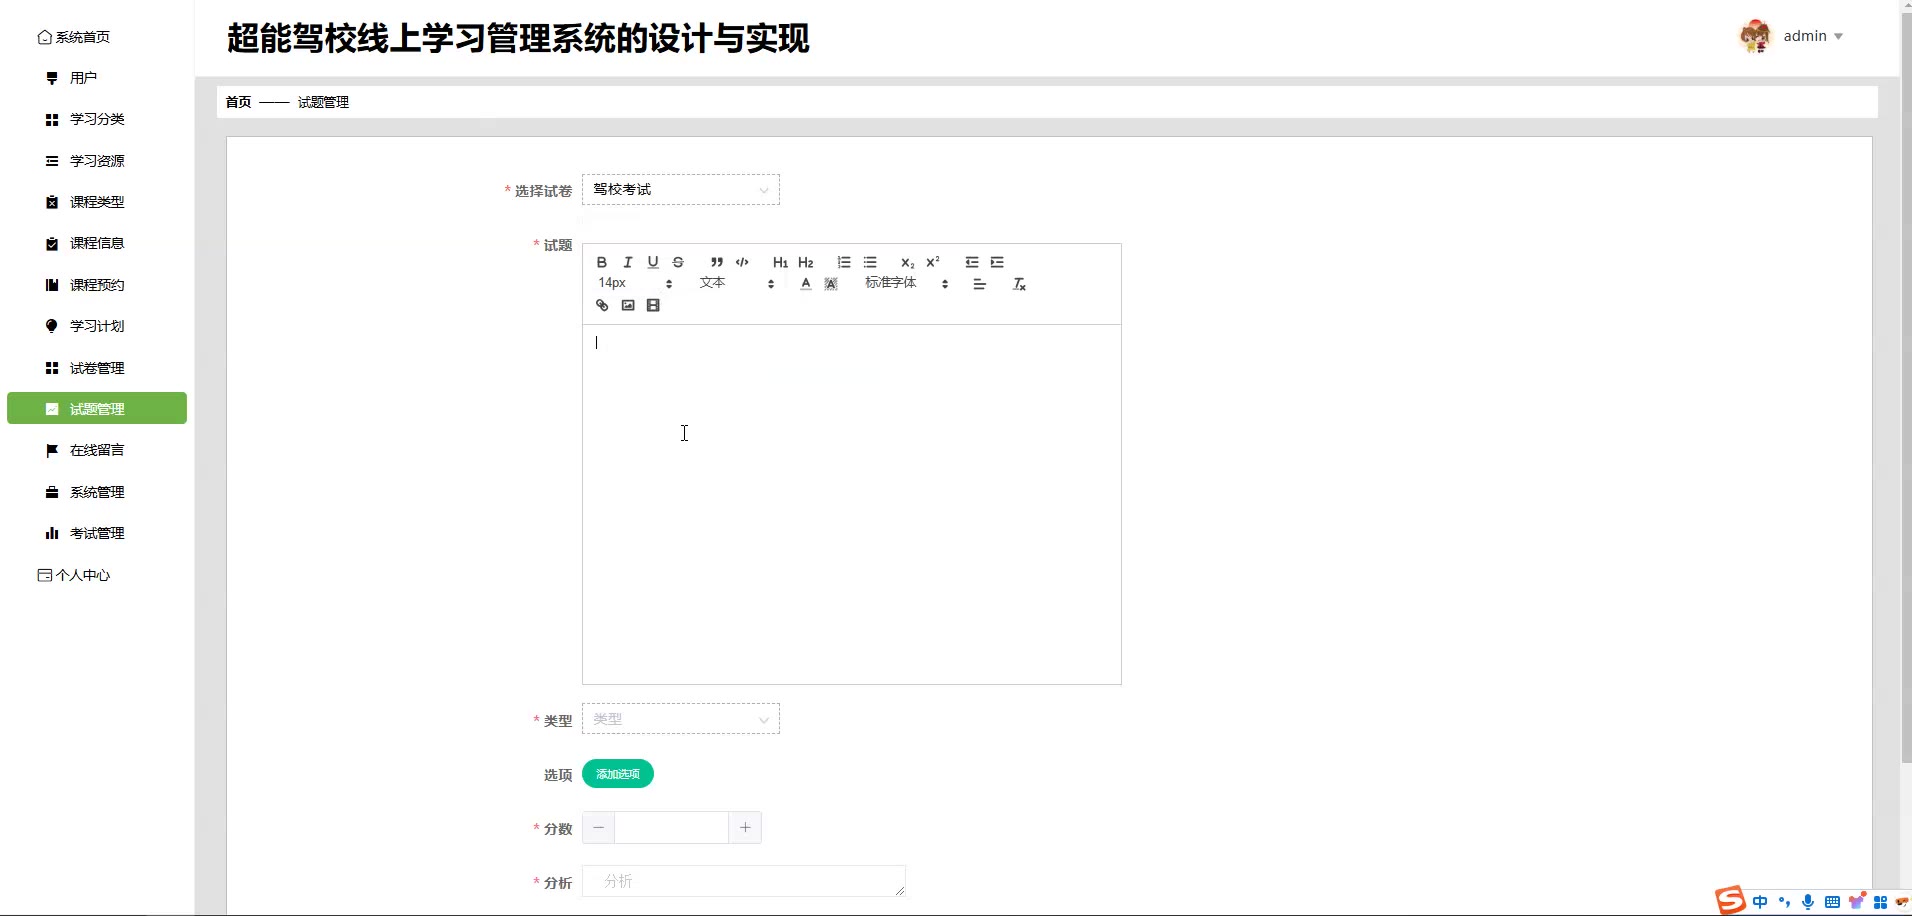The height and width of the screenshot is (916, 1912).
Task: Toggle Chinese punctuation mode in the IME bar
Action: 1784,902
